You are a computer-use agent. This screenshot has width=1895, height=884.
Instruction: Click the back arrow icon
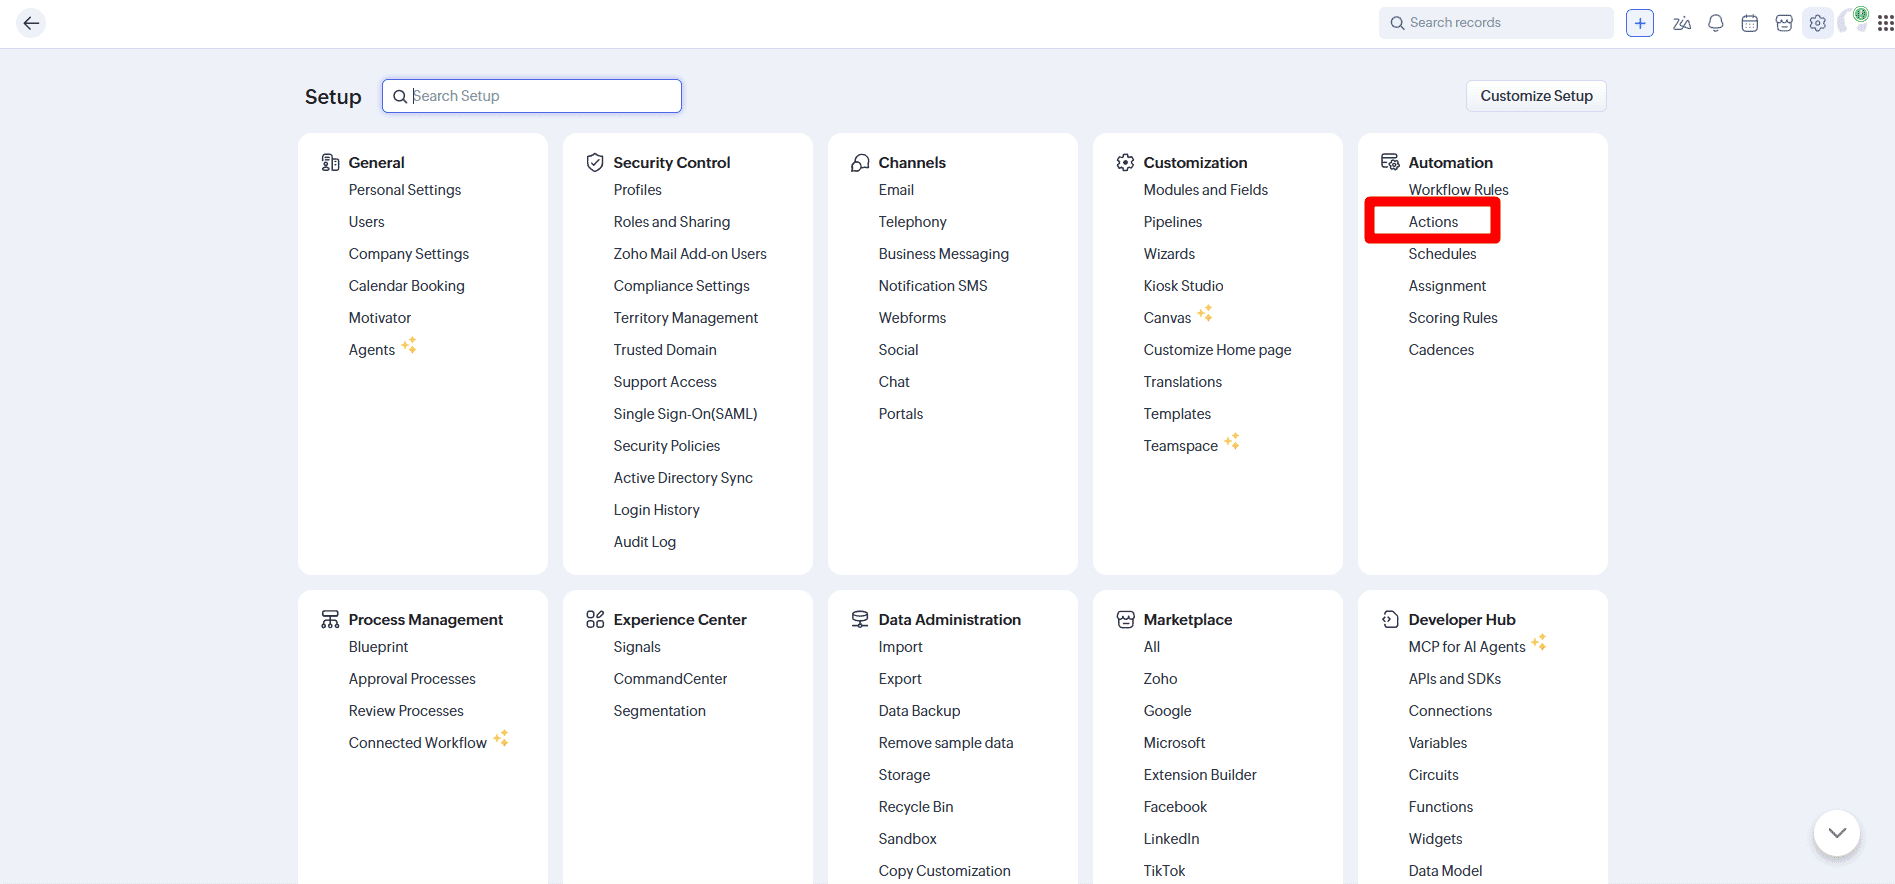pyautogui.click(x=31, y=23)
